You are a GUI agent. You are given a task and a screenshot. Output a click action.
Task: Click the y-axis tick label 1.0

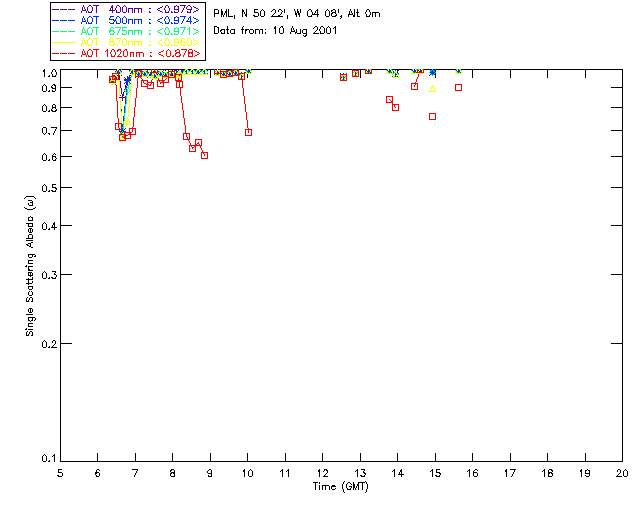(x=49, y=73)
